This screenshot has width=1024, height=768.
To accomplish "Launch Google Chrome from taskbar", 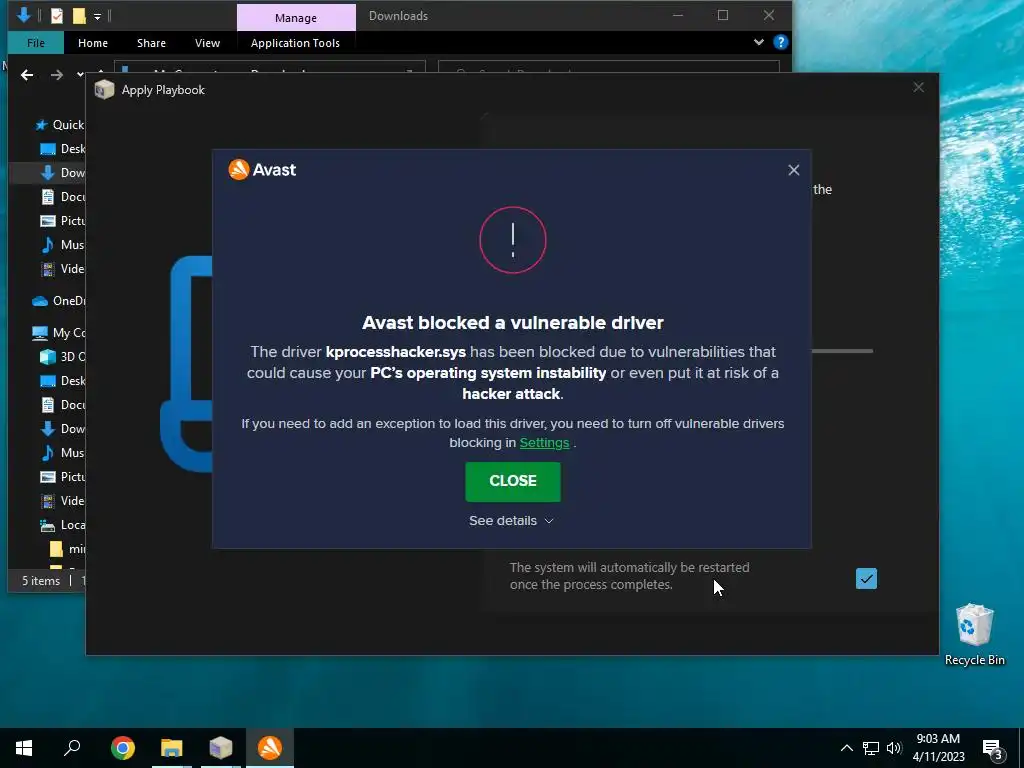I will click(123, 748).
